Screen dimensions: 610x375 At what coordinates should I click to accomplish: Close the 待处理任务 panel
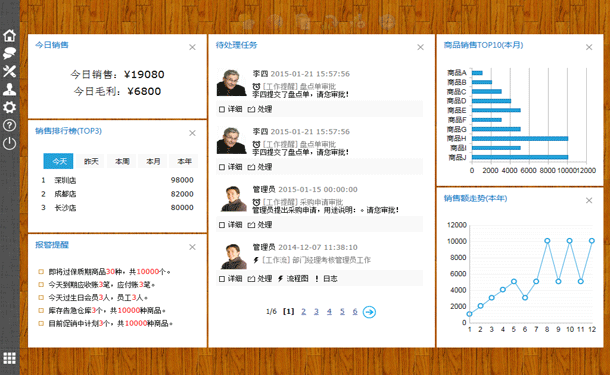[x=421, y=47]
